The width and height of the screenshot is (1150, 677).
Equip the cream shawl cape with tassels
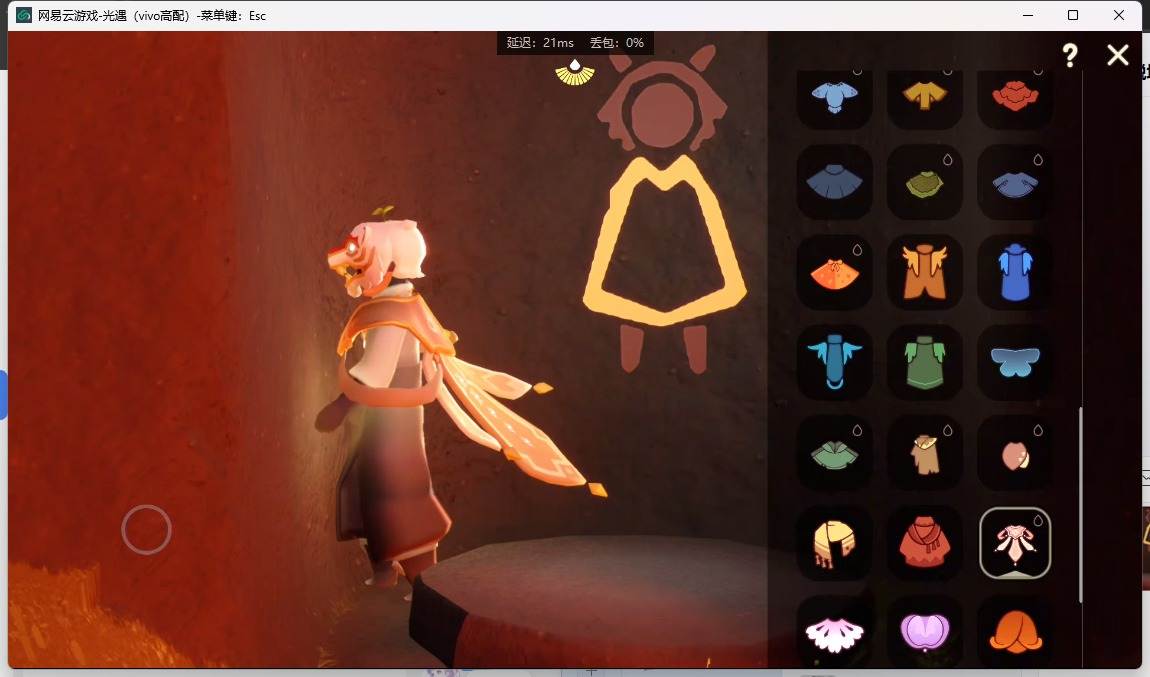click(835, 543)
